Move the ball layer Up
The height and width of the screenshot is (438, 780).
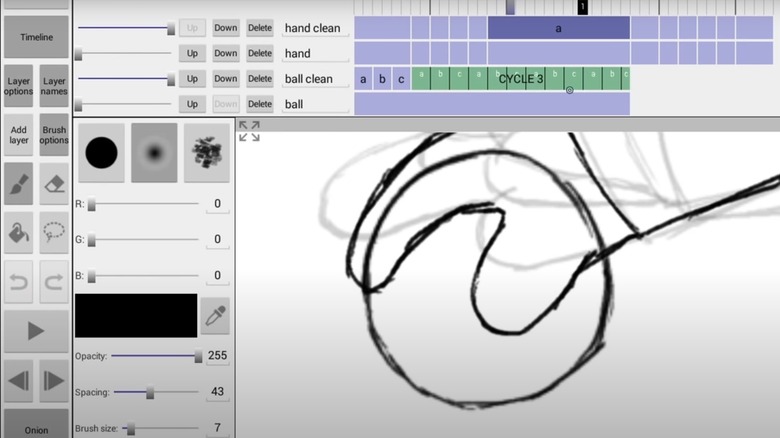(x=192, y=104)
